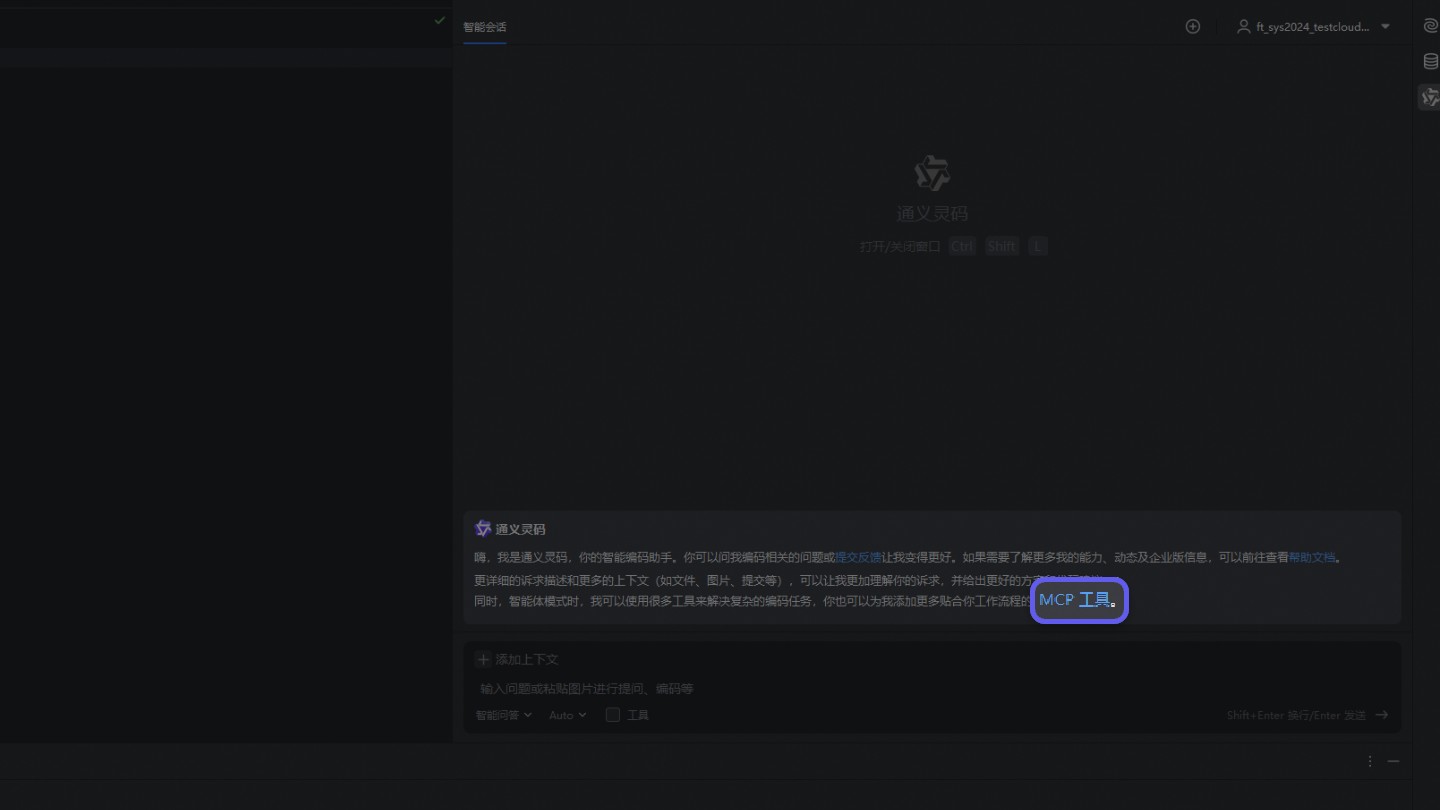The width and height of the screenshot is (1440, 810).
Task: Open the database icon in the right sidebar
Action: pos(1429,61)
